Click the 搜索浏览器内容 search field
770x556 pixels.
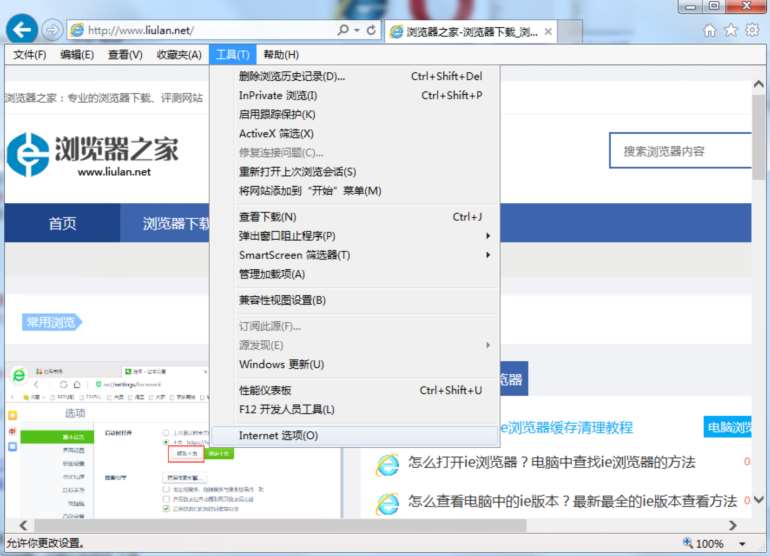coord(681,151)
